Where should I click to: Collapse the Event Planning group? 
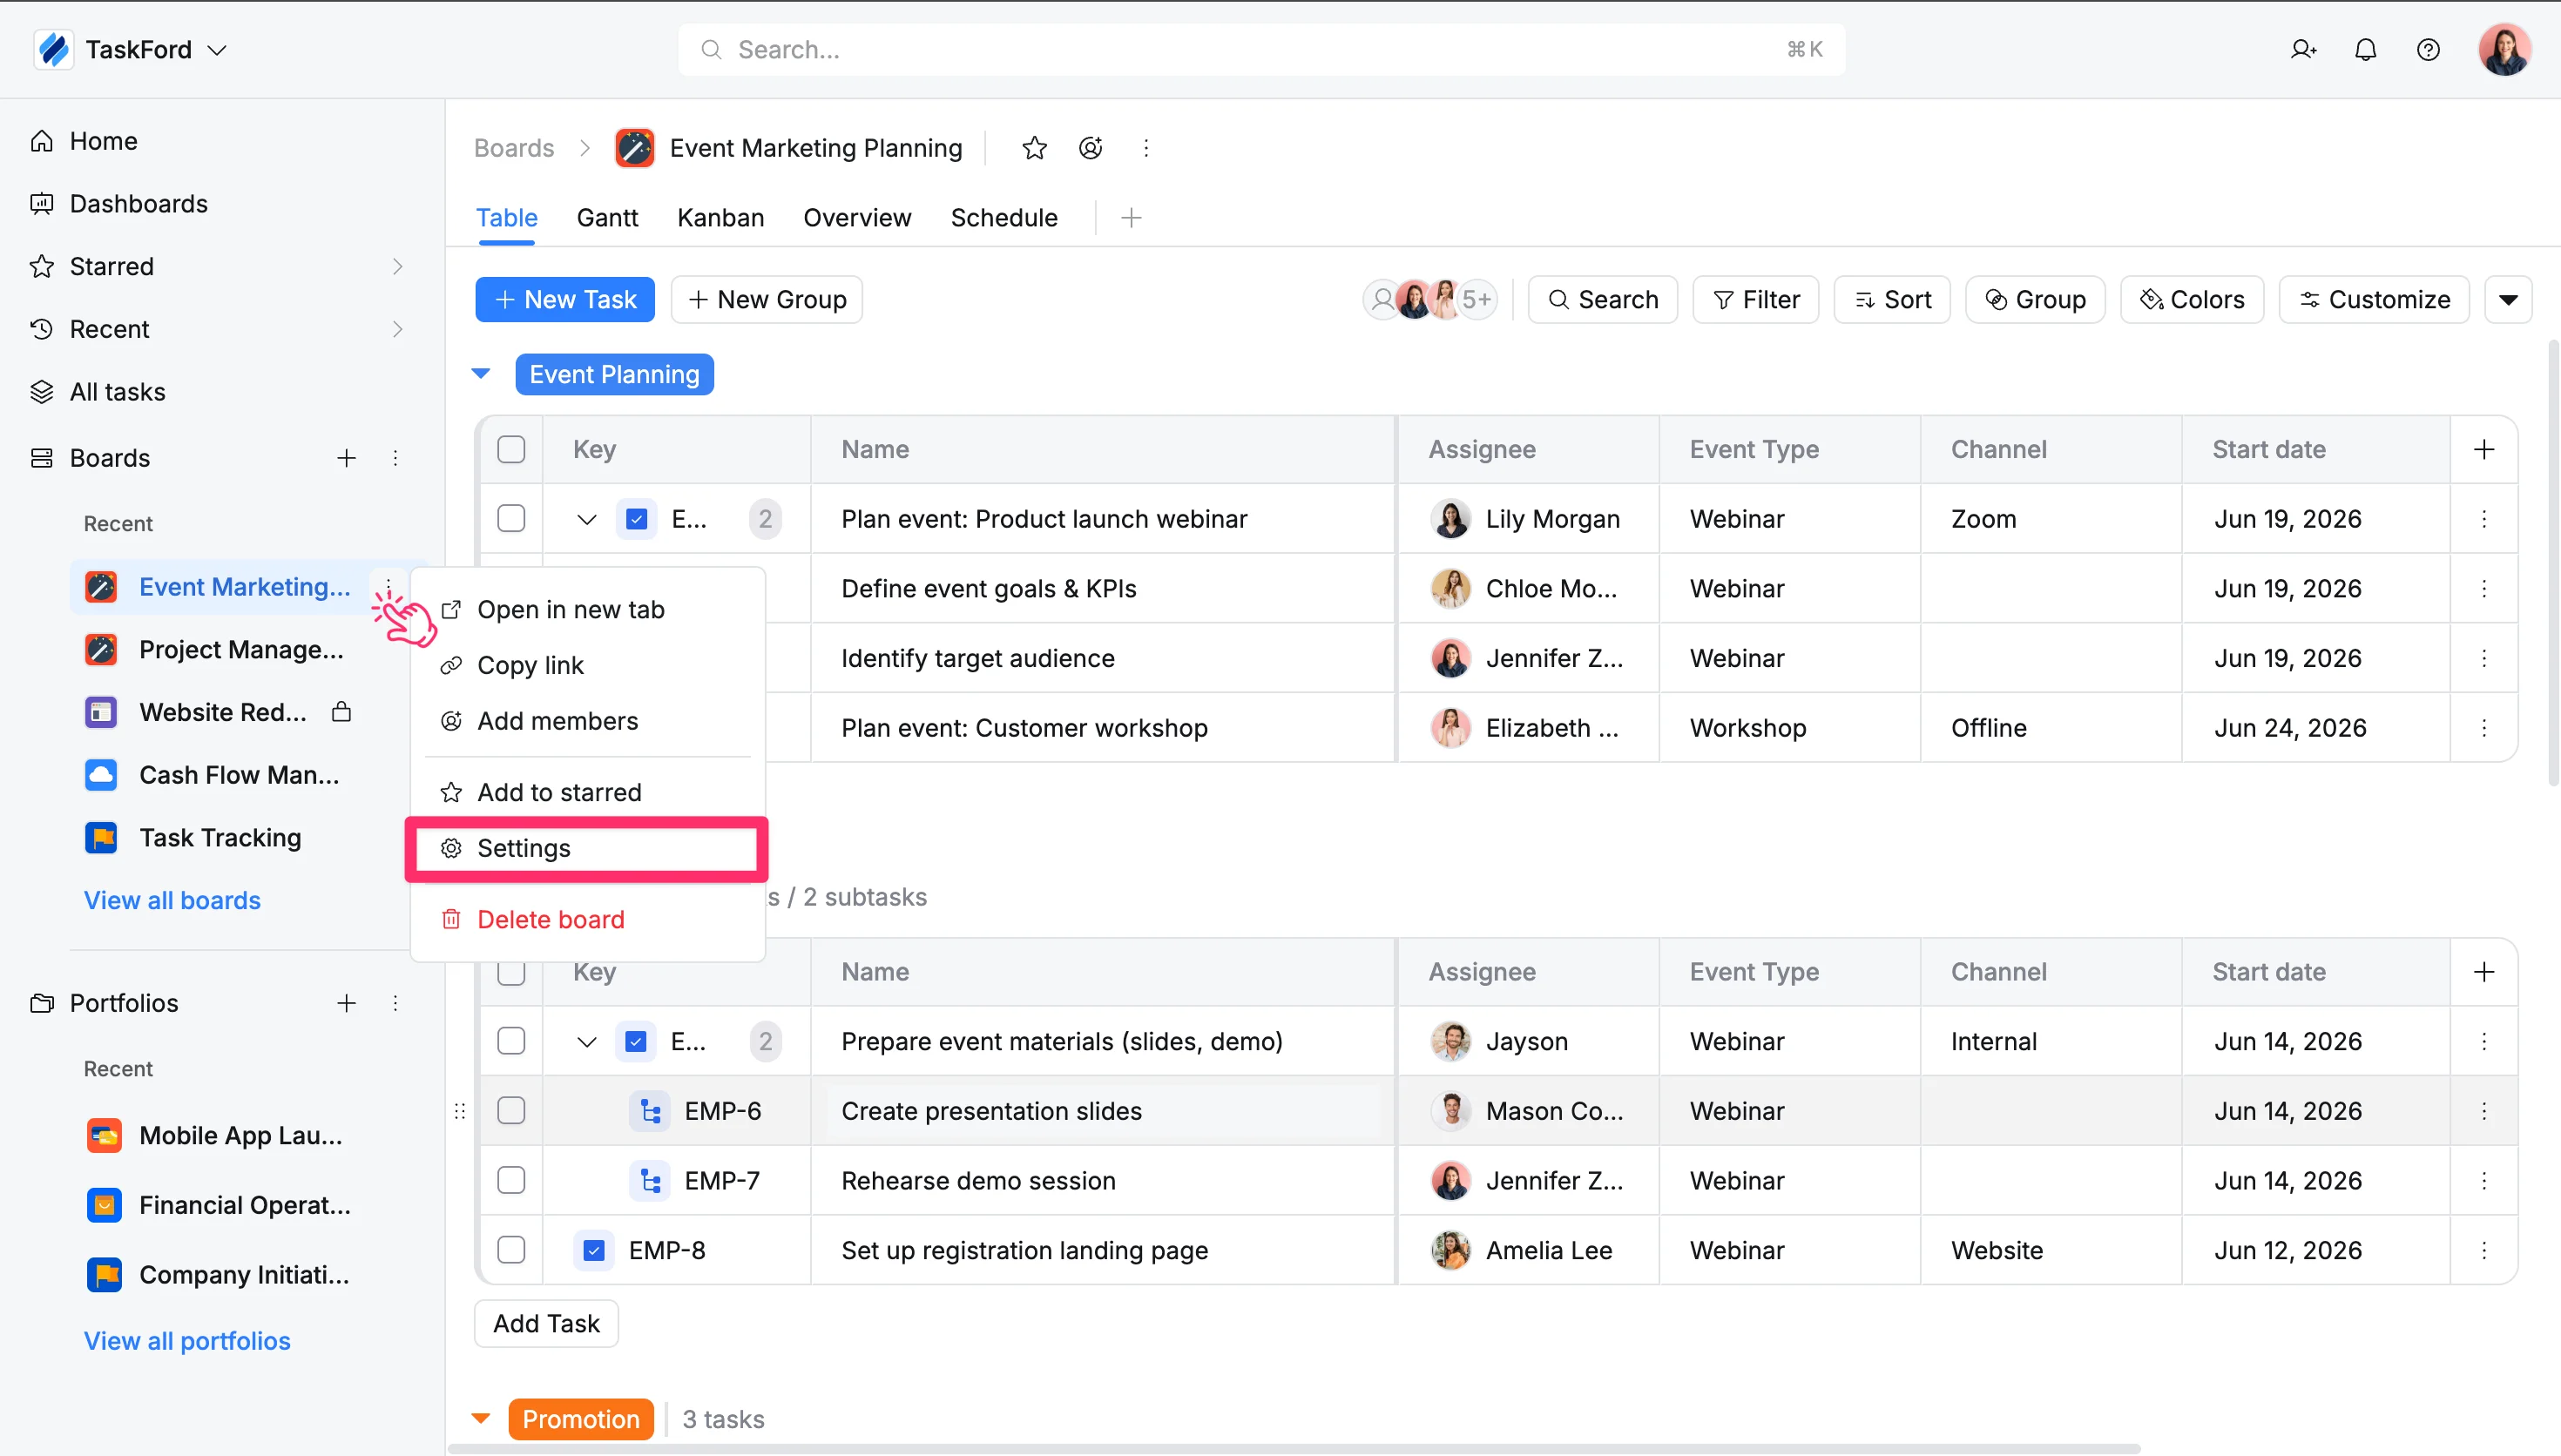point(481,374)
